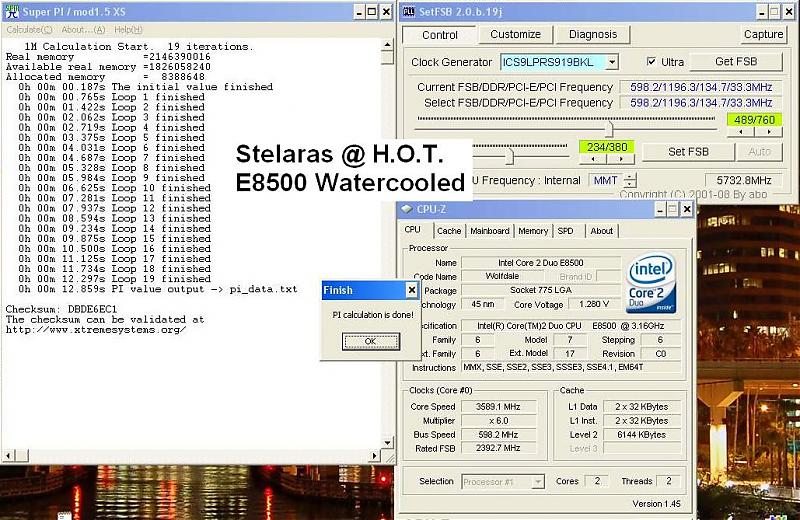Click the CPU-Z title bar icon
The image size is (800, 520).
(x=407, y=209)
